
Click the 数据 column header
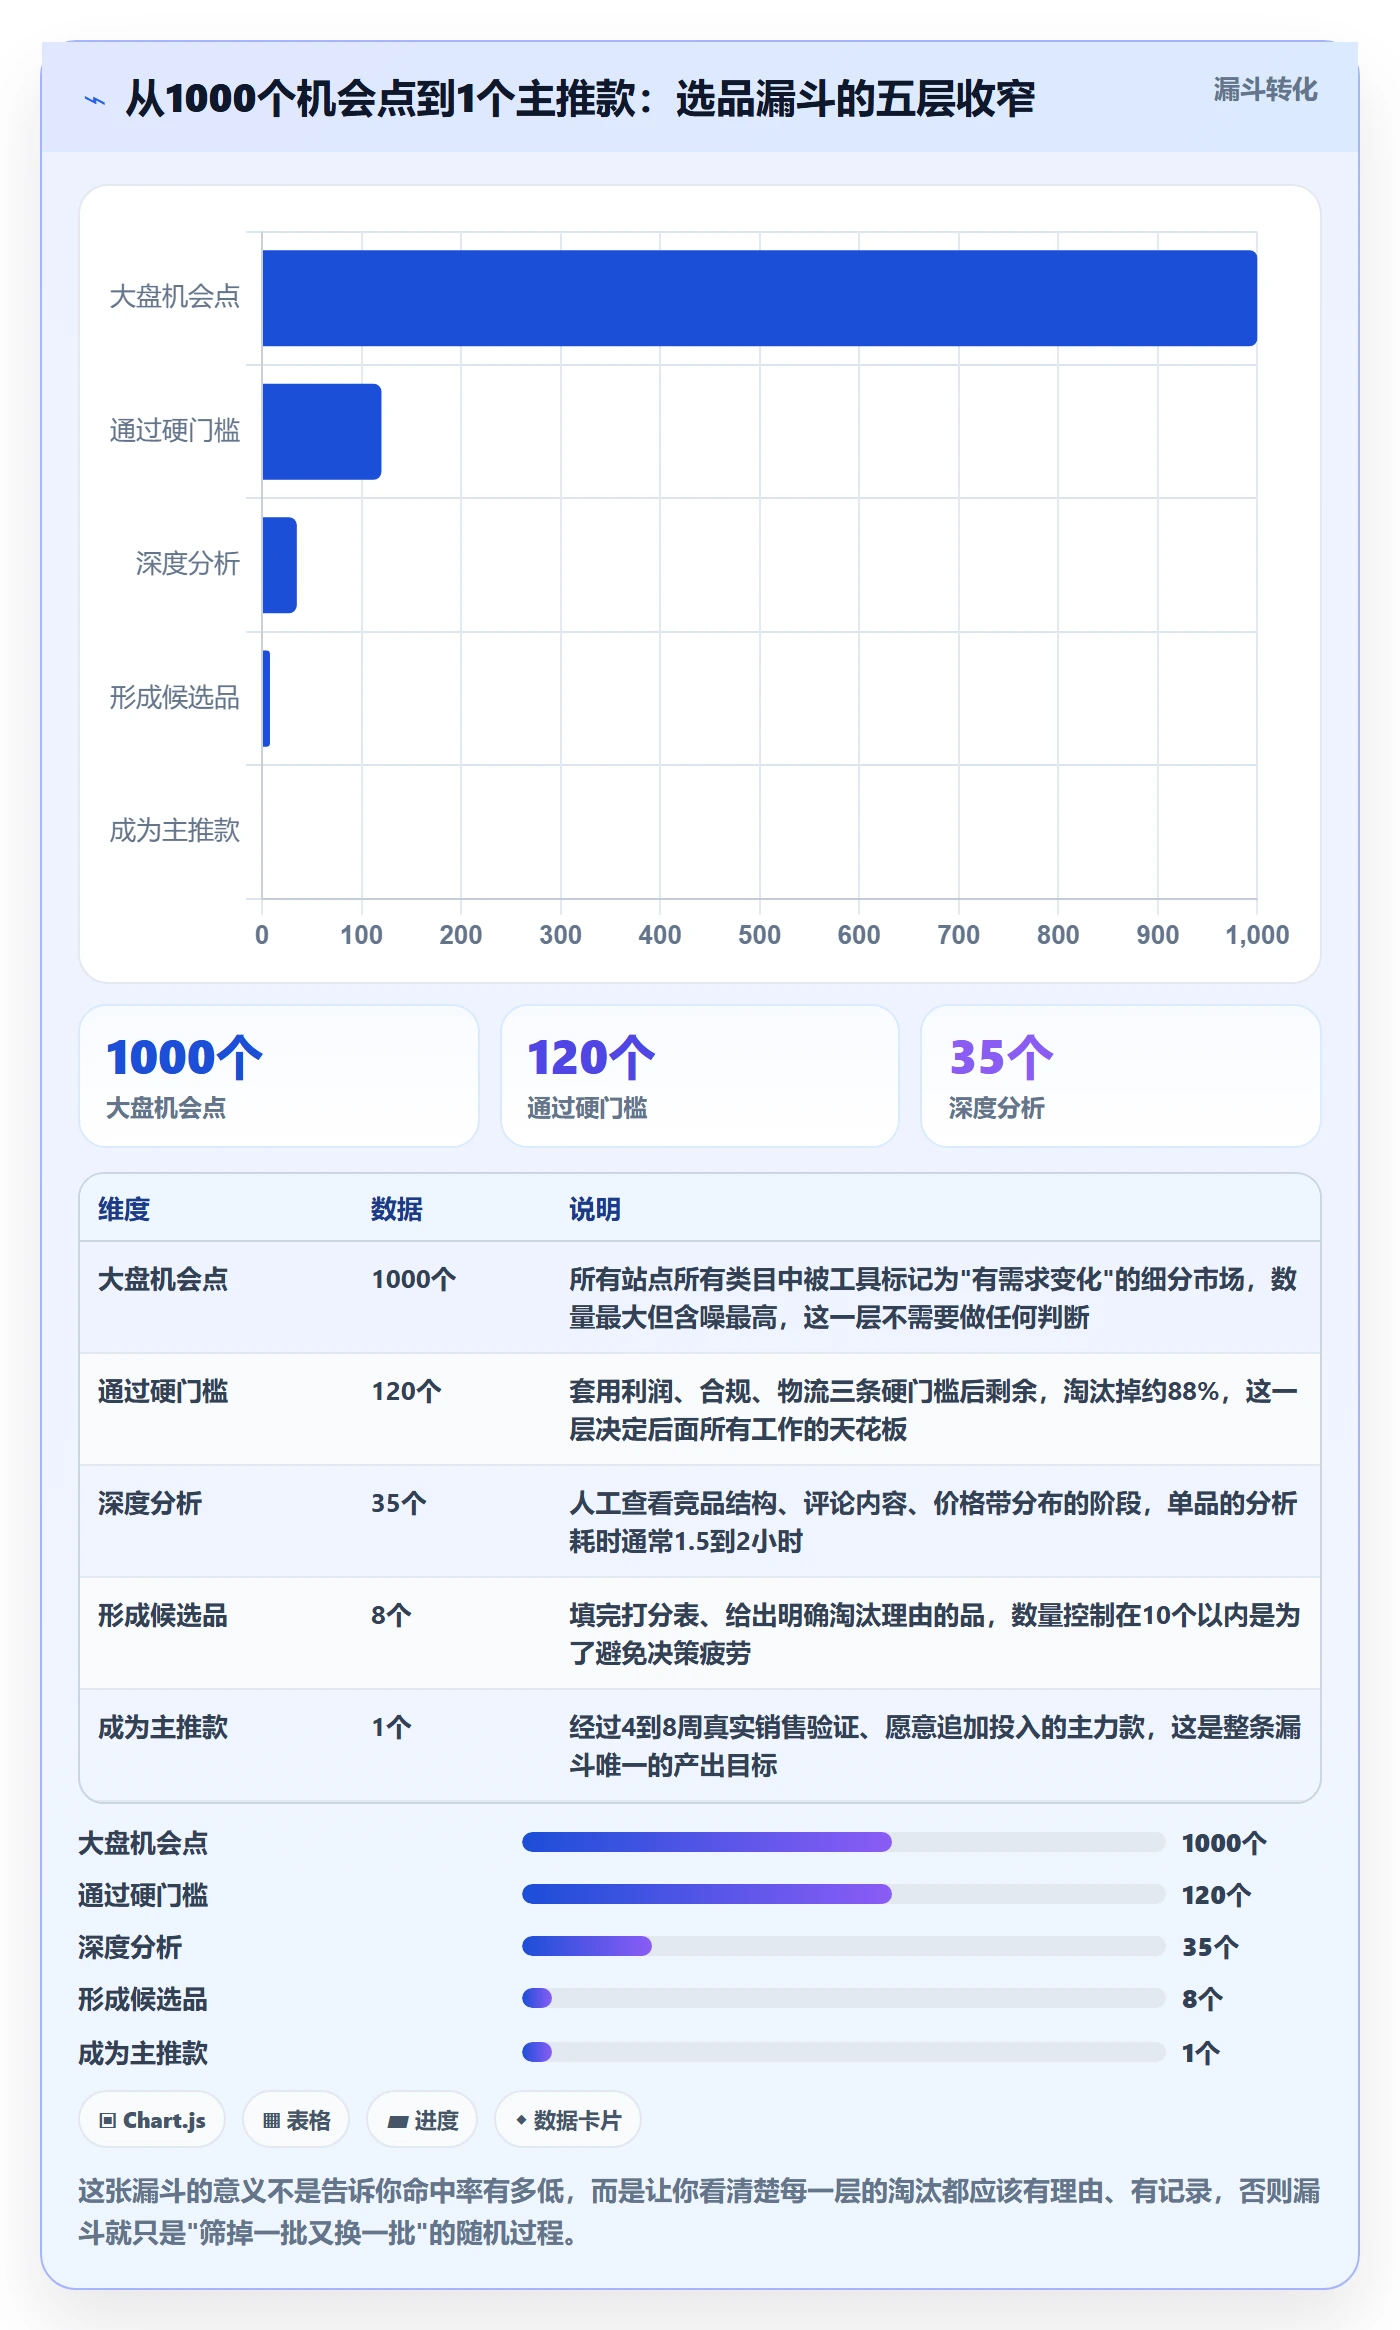click(x=397, y=1209)
